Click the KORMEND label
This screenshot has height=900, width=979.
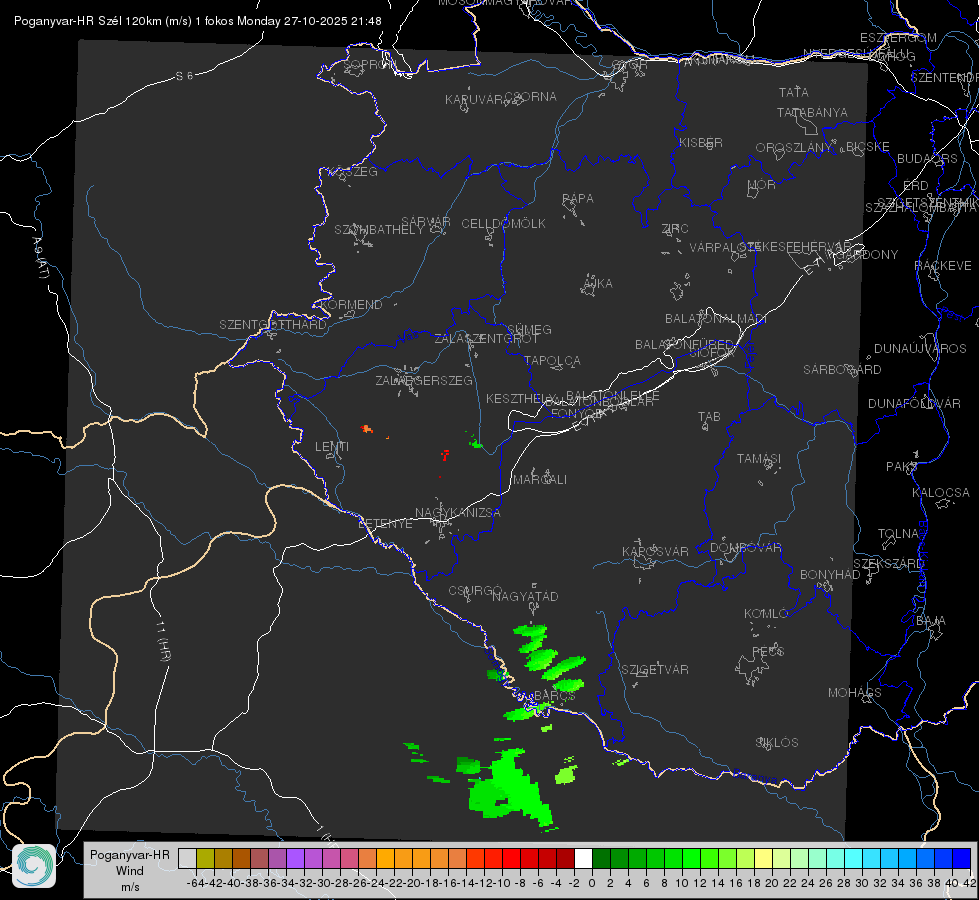[x=350, y=305]
